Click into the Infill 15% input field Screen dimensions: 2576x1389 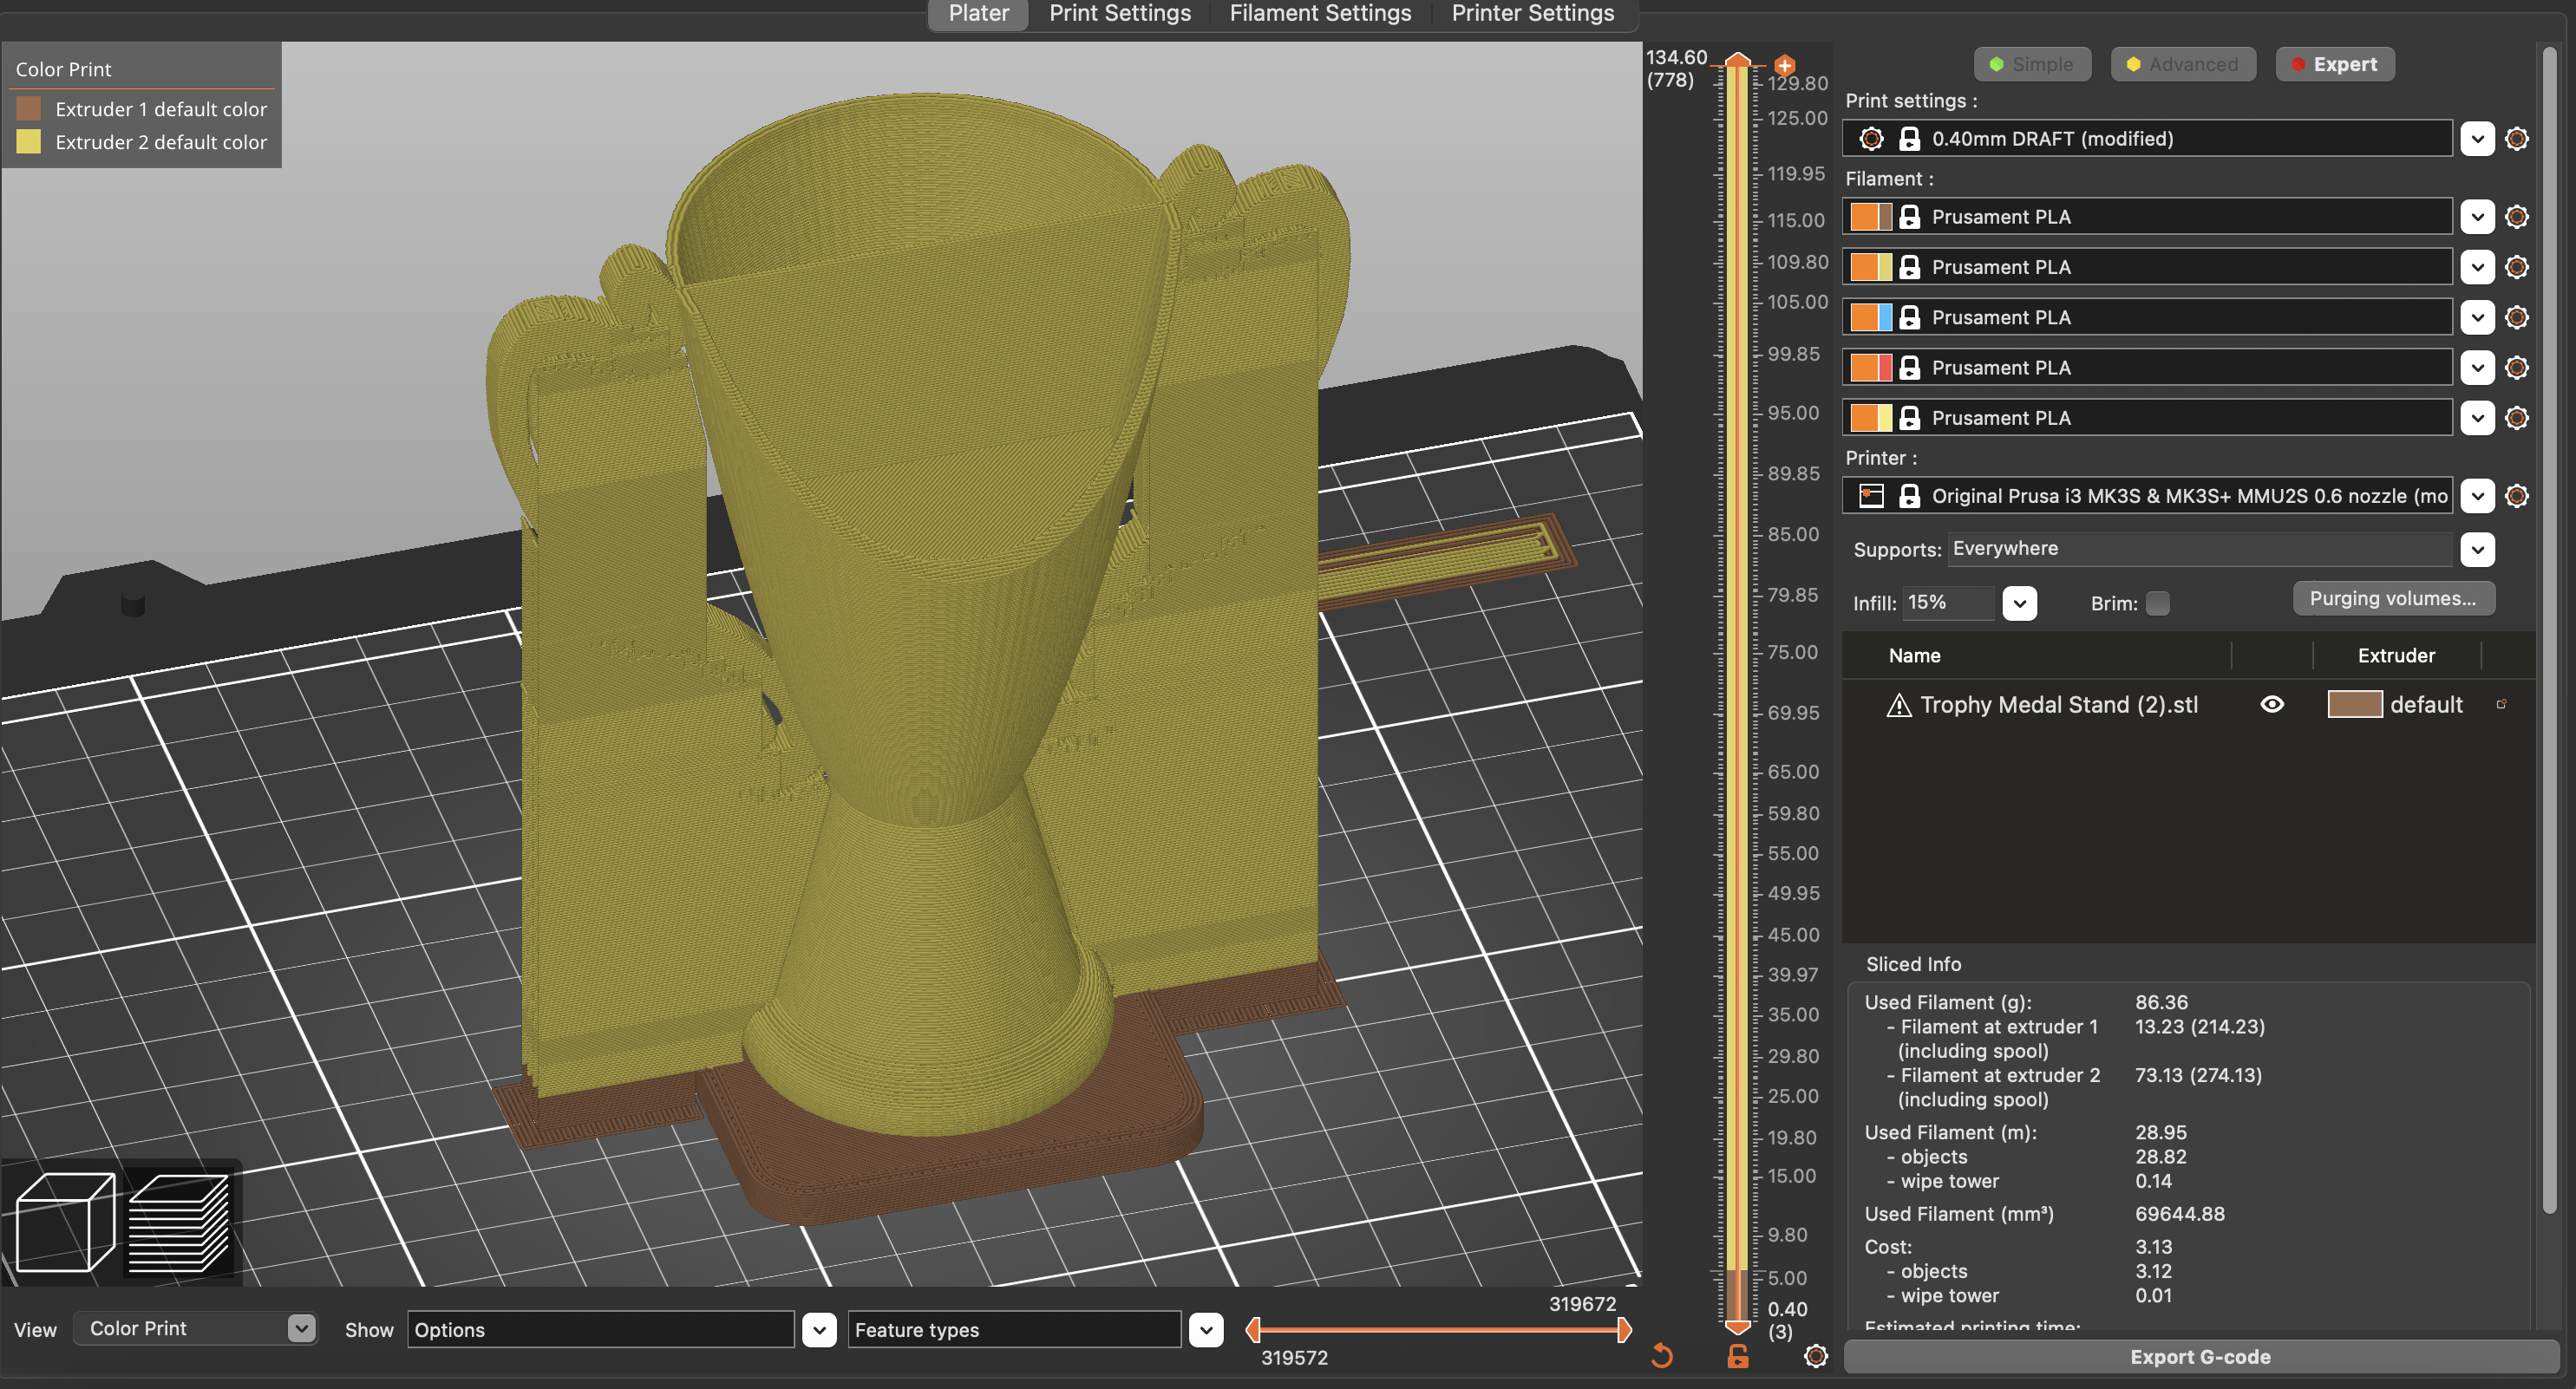click(x=1947, y=603)
